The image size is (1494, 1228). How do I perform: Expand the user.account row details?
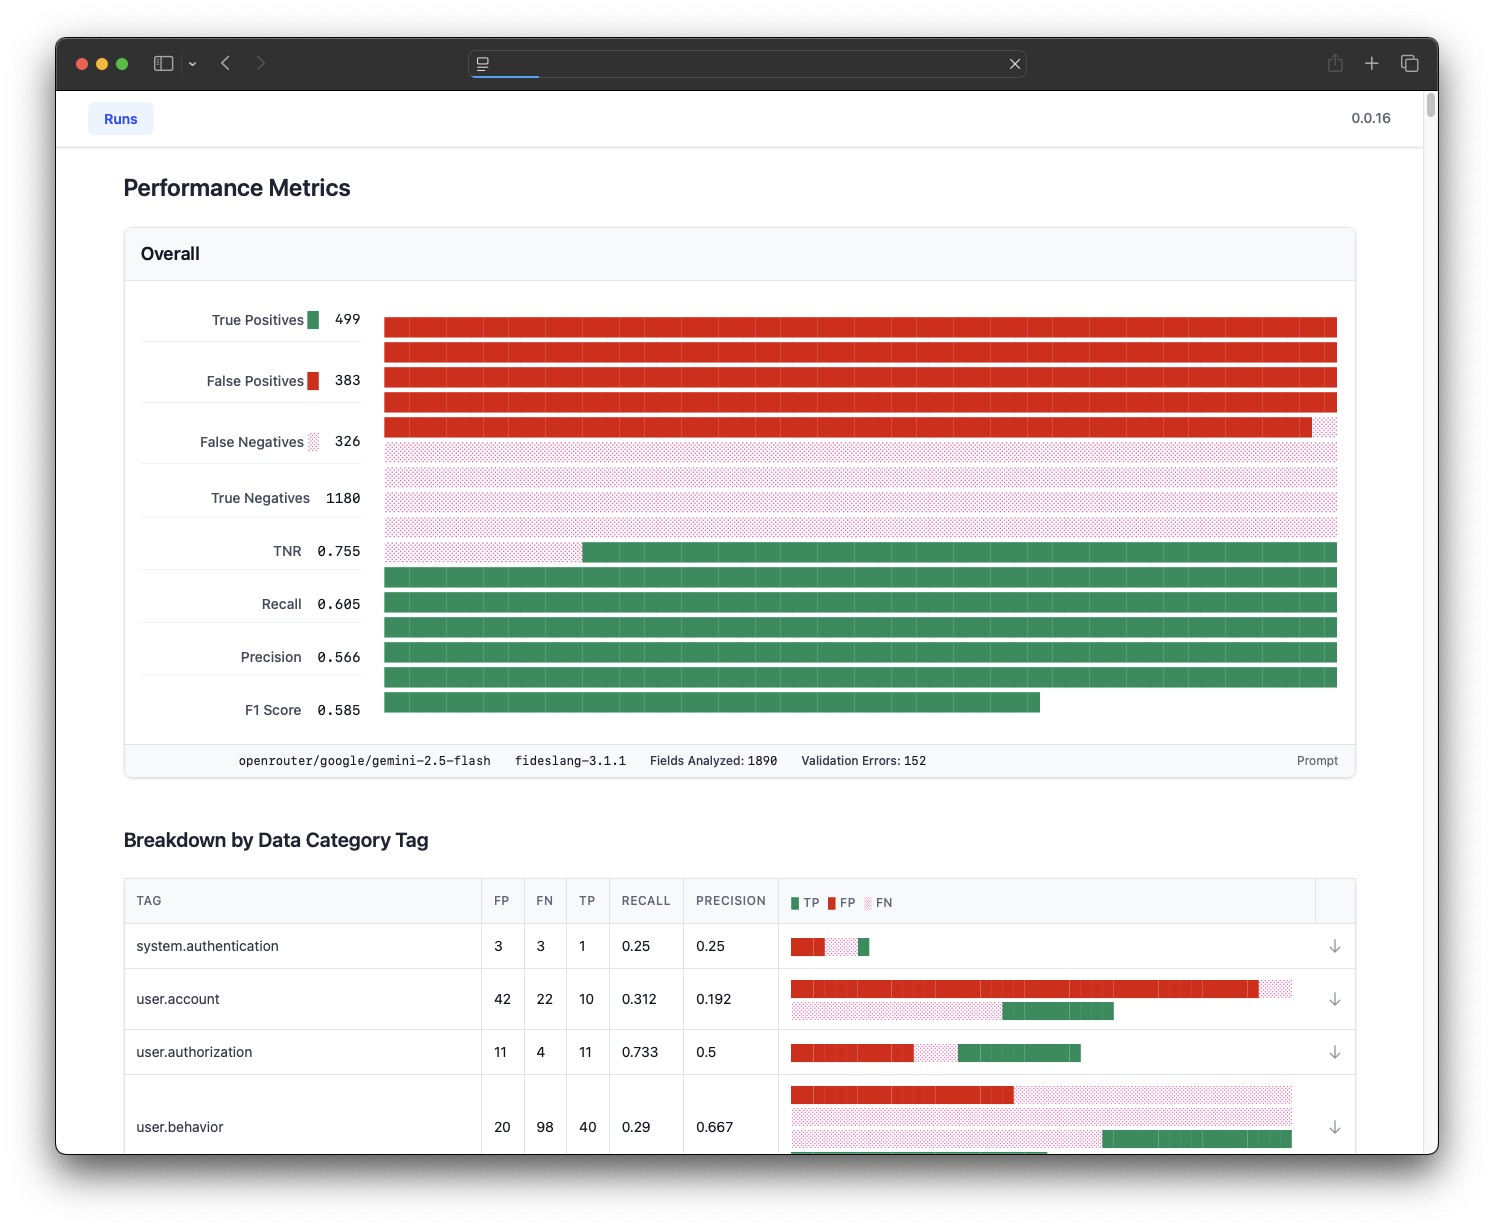coord(1334,999)
